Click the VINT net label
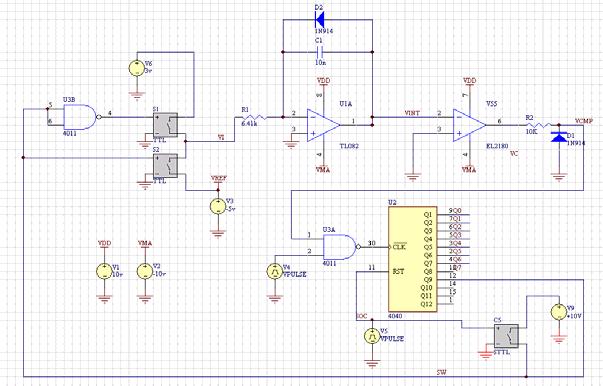 412,113
